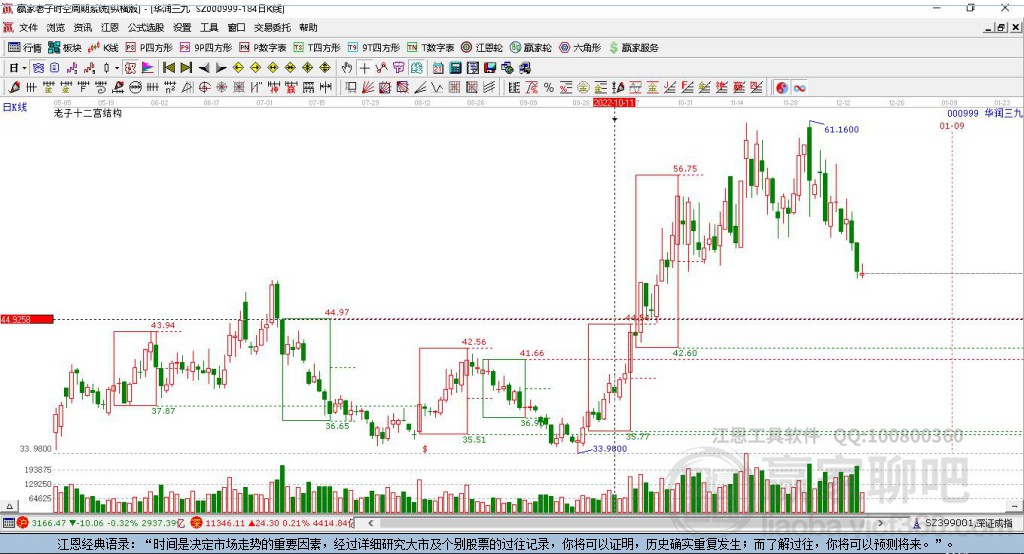Open the 资讯 menu
This screenshot has height=554, width=1024.
pyautogui.click(x=82, y=27)
